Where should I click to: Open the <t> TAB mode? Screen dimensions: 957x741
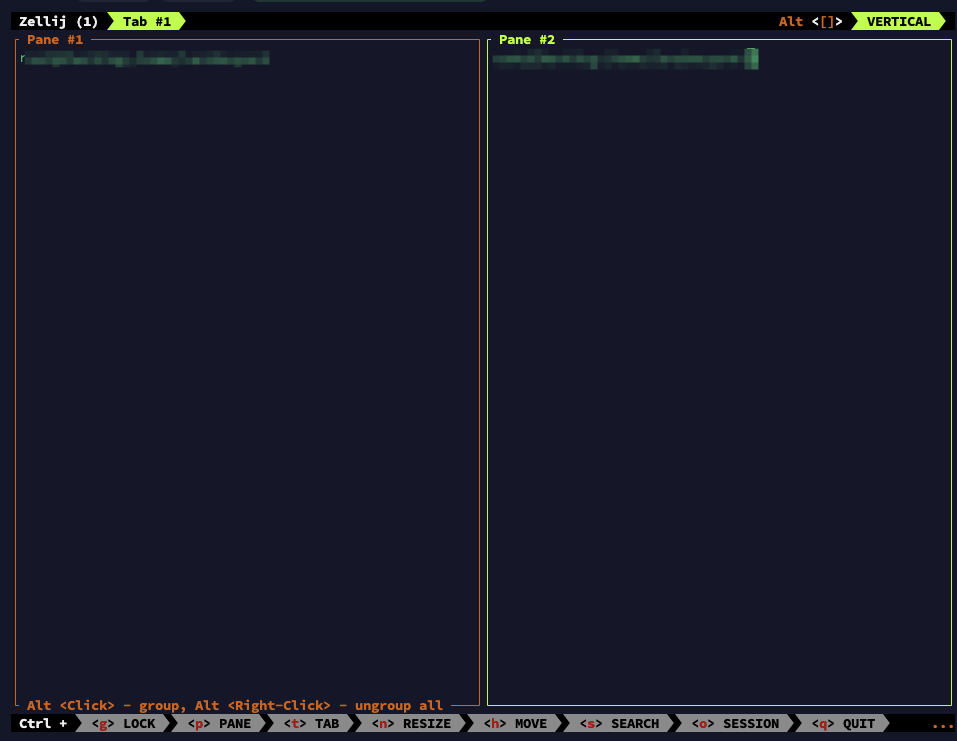point(311,723)
